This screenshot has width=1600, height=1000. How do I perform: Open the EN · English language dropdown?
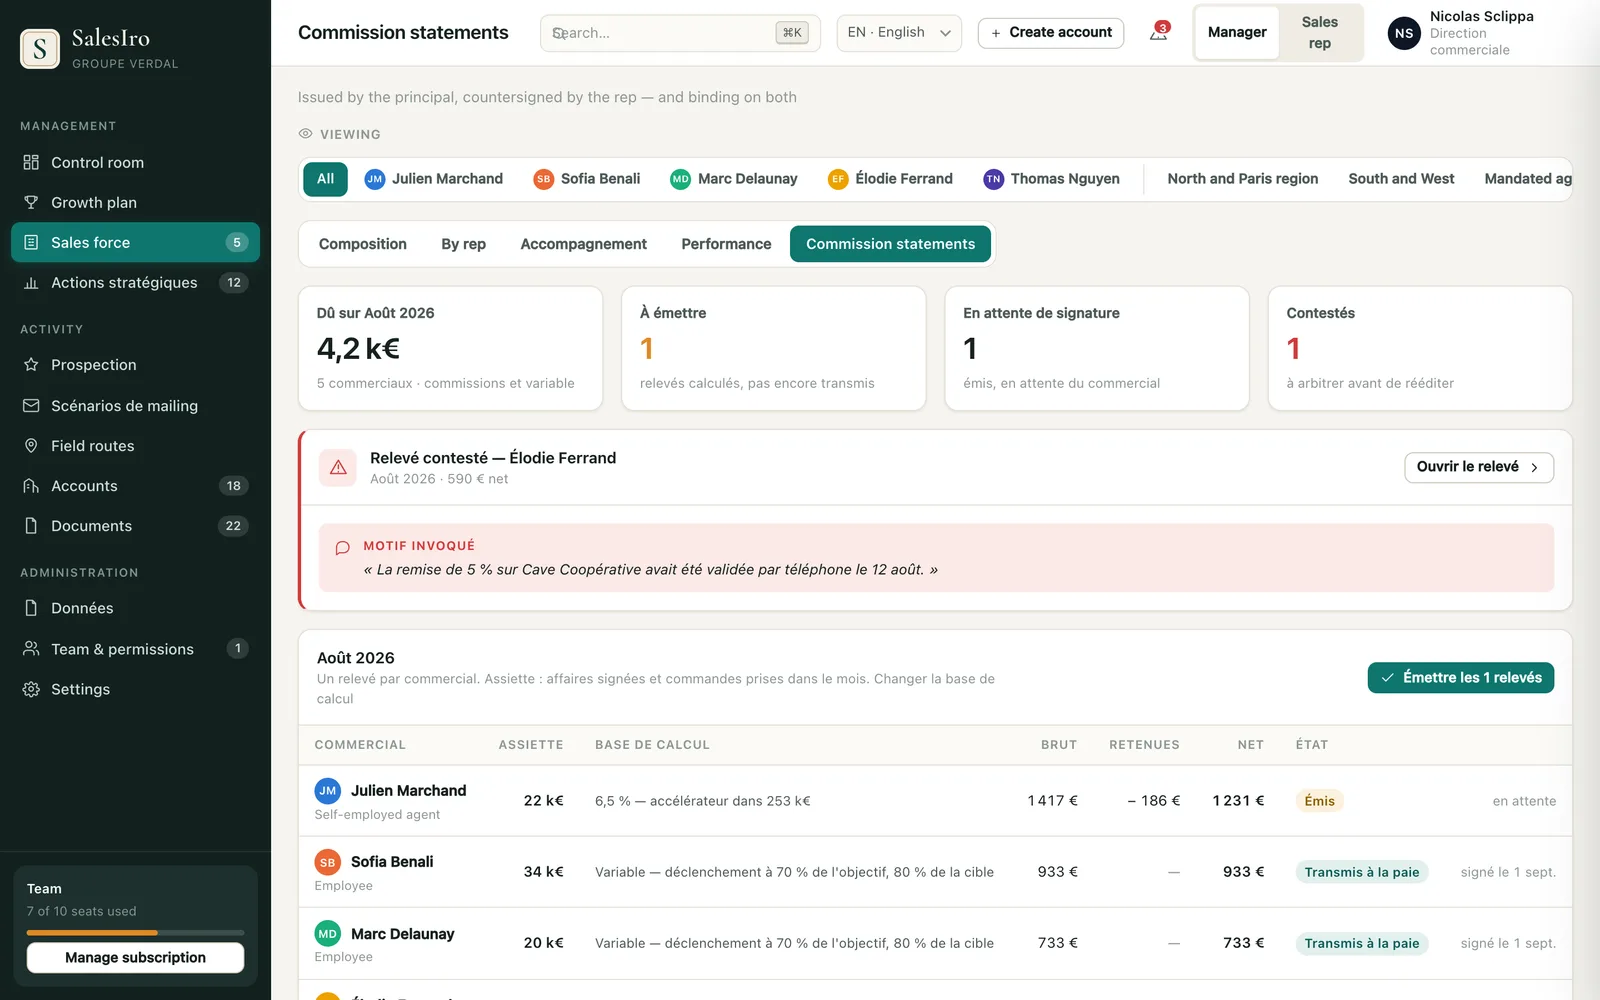click(899, 33)
